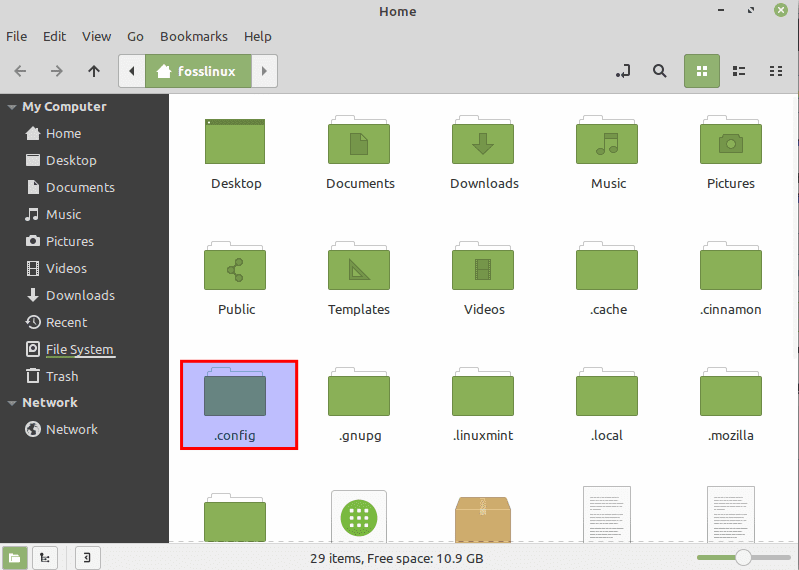Click the search magnifier icon in toolbar
Image resolution: width=799 pixels, height=570 pixels.
(659, 71)
